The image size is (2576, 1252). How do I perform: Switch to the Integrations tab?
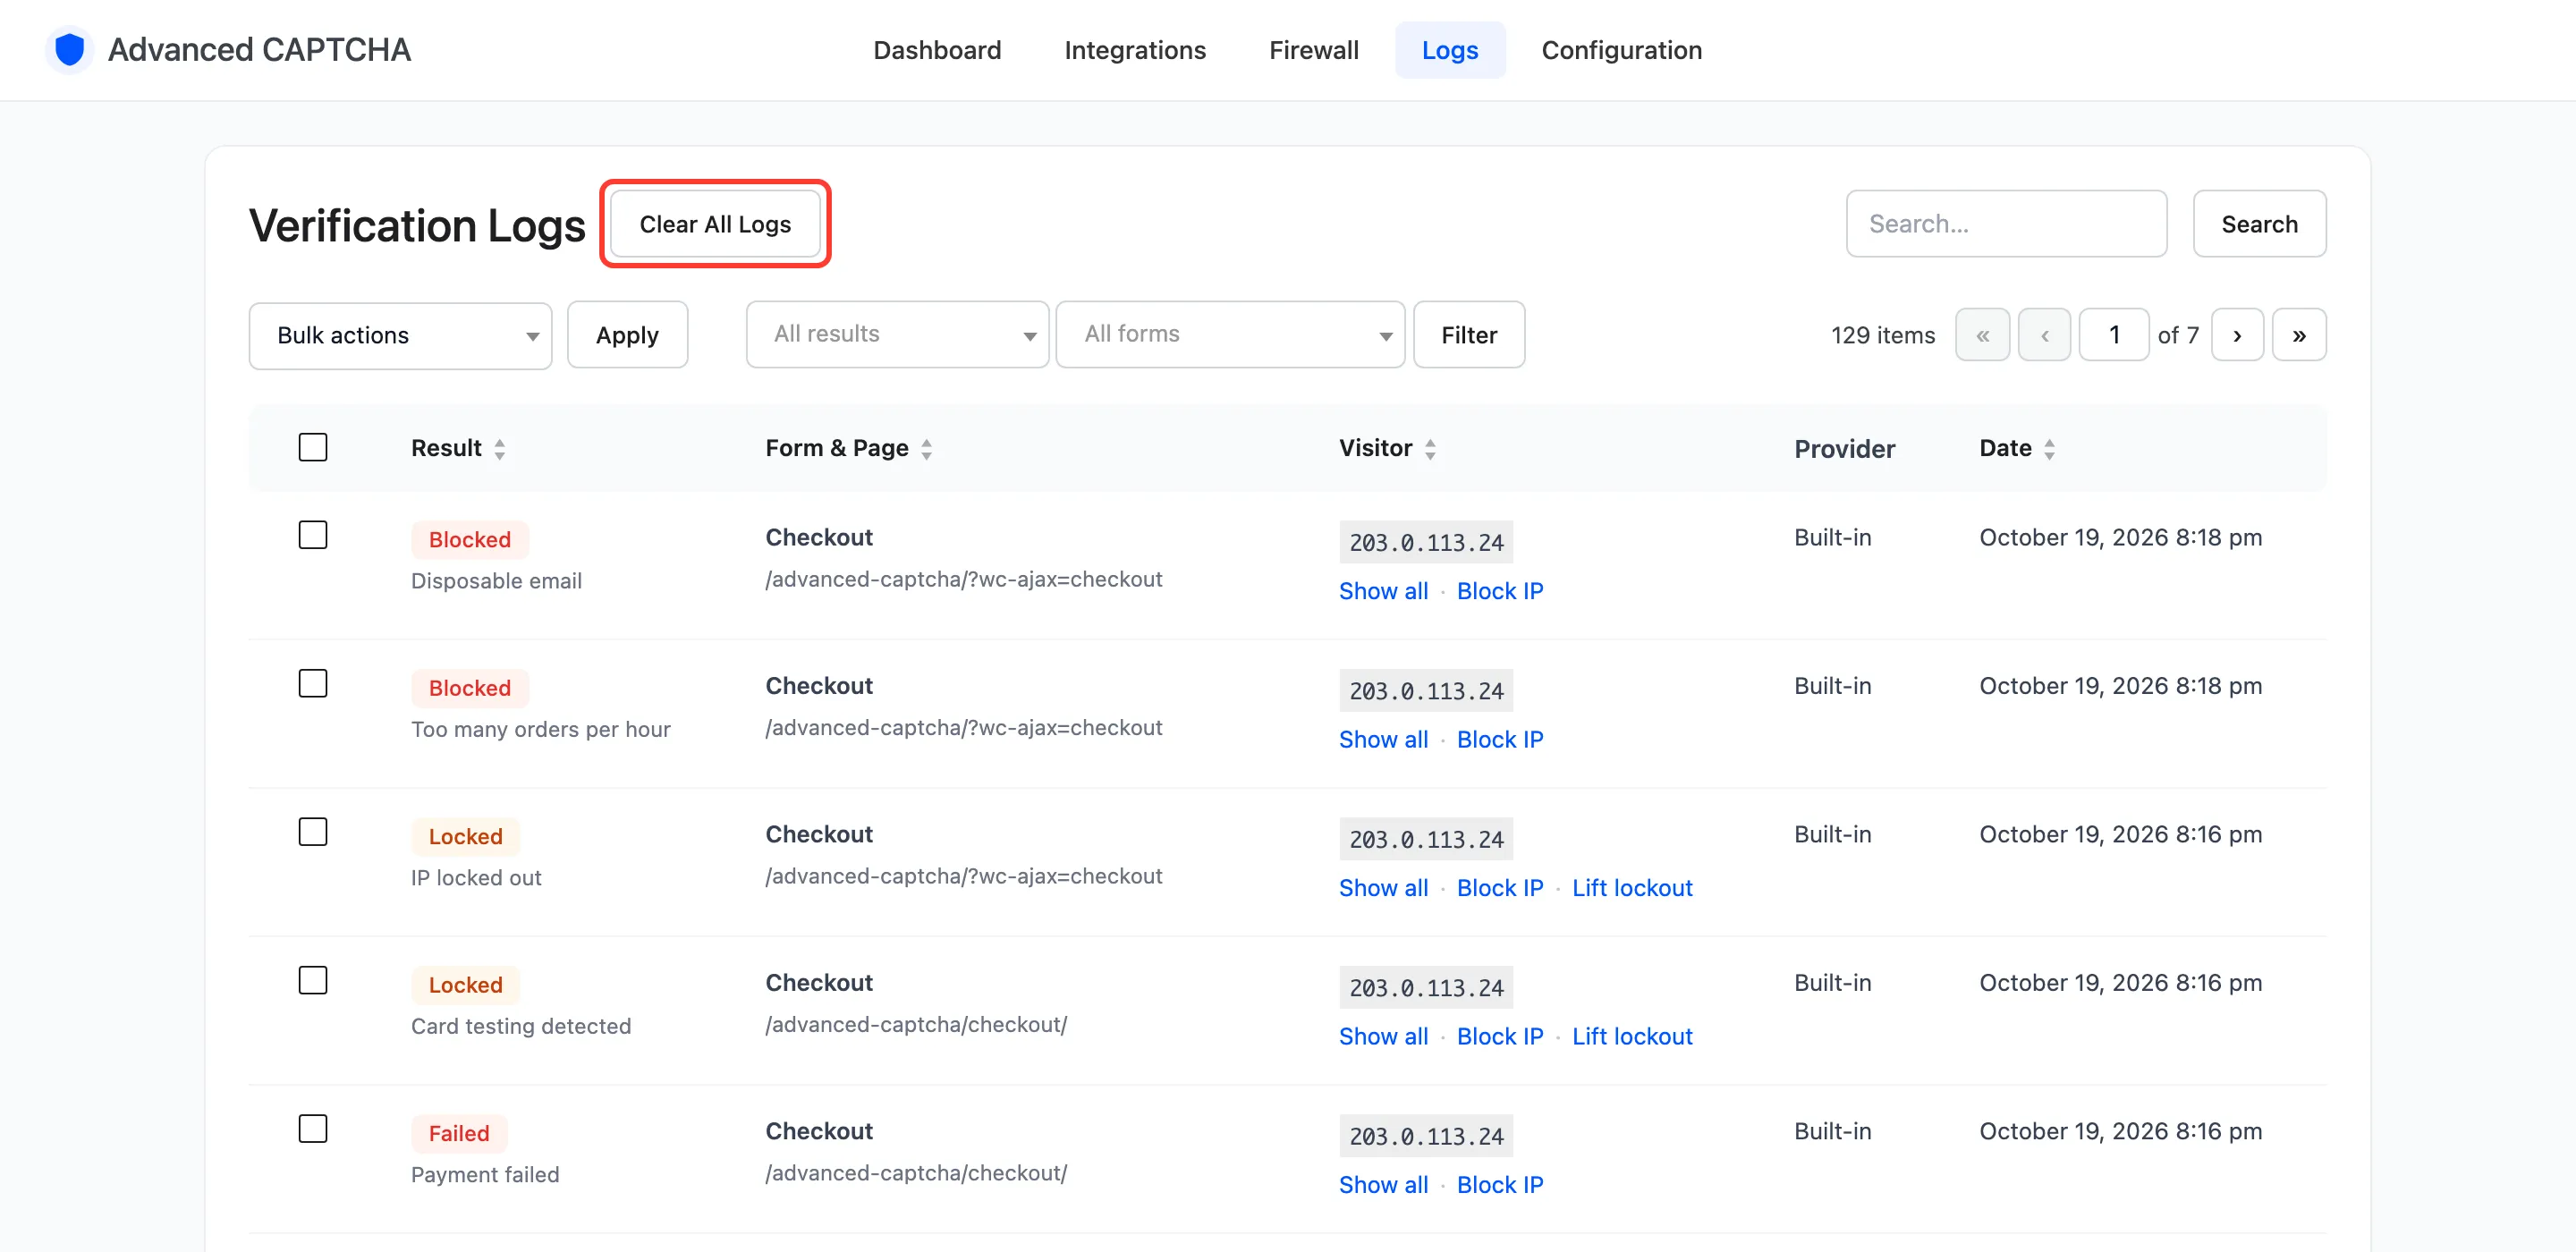pyautogui.click(x=1135, y=50)
